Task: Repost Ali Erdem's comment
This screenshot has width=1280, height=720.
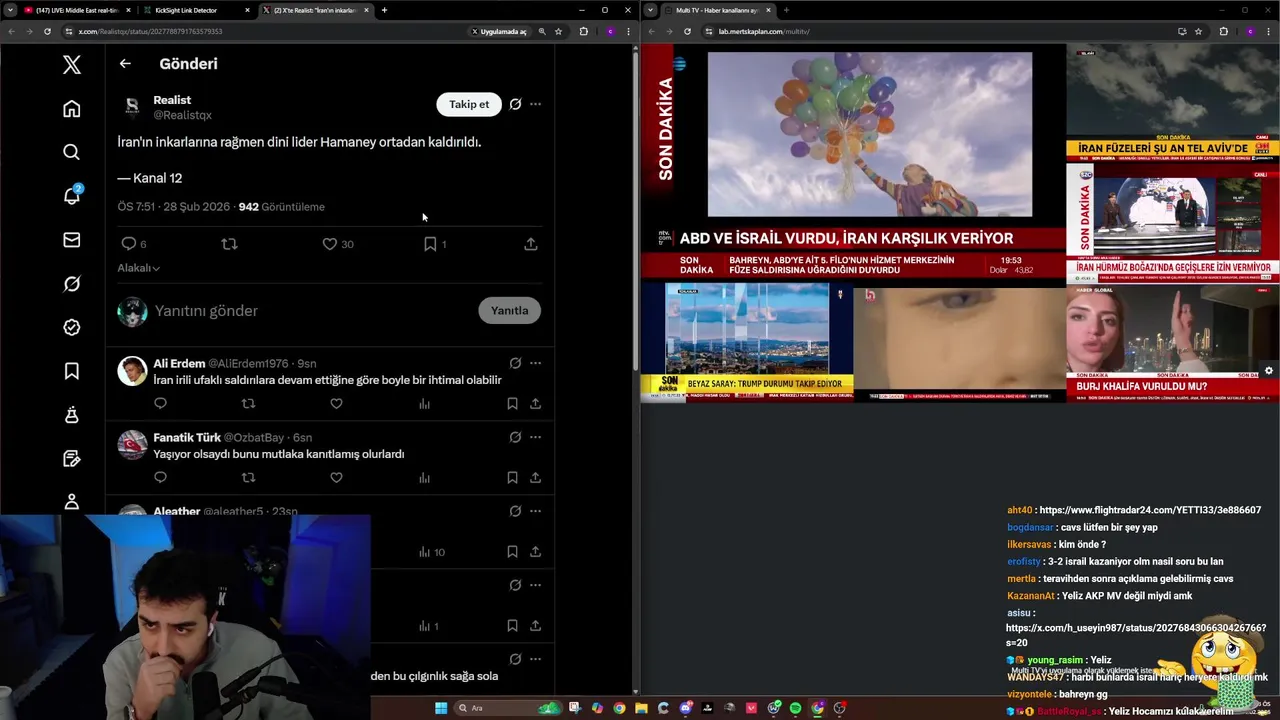Action: point(249,404)
